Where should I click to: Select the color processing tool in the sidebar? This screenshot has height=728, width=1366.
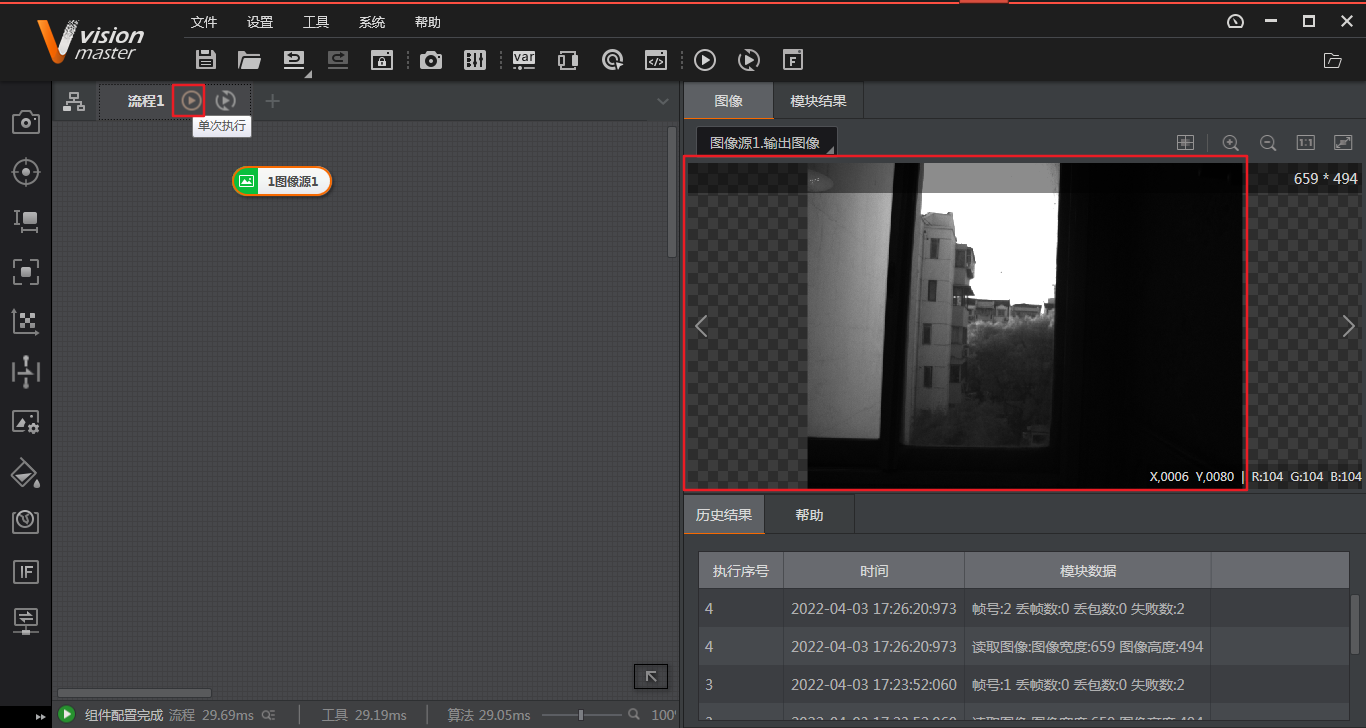pos(26,472)
